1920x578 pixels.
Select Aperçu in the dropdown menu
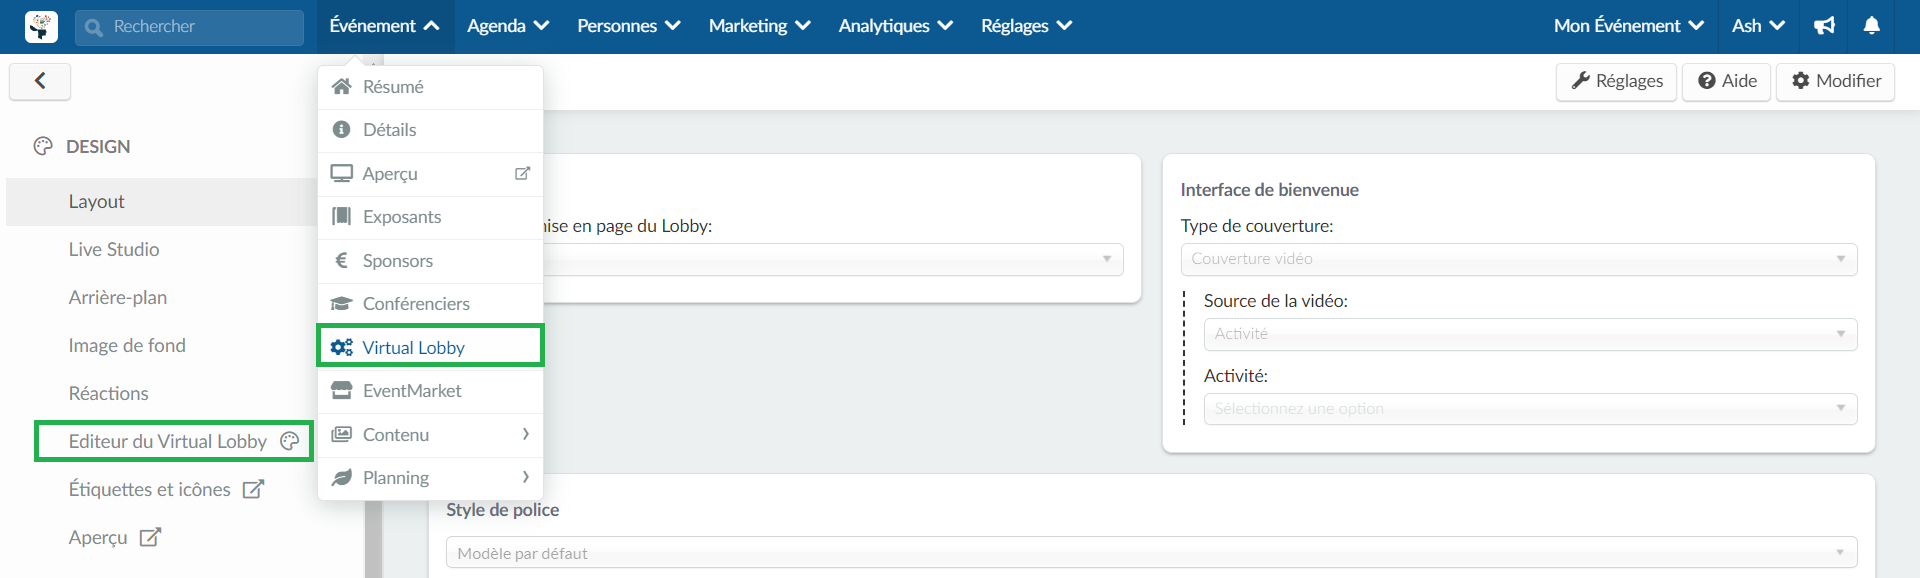[430, 174]
